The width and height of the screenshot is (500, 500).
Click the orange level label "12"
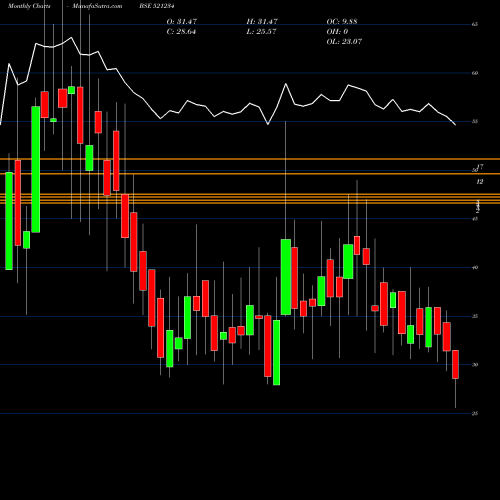pos(480,182)
